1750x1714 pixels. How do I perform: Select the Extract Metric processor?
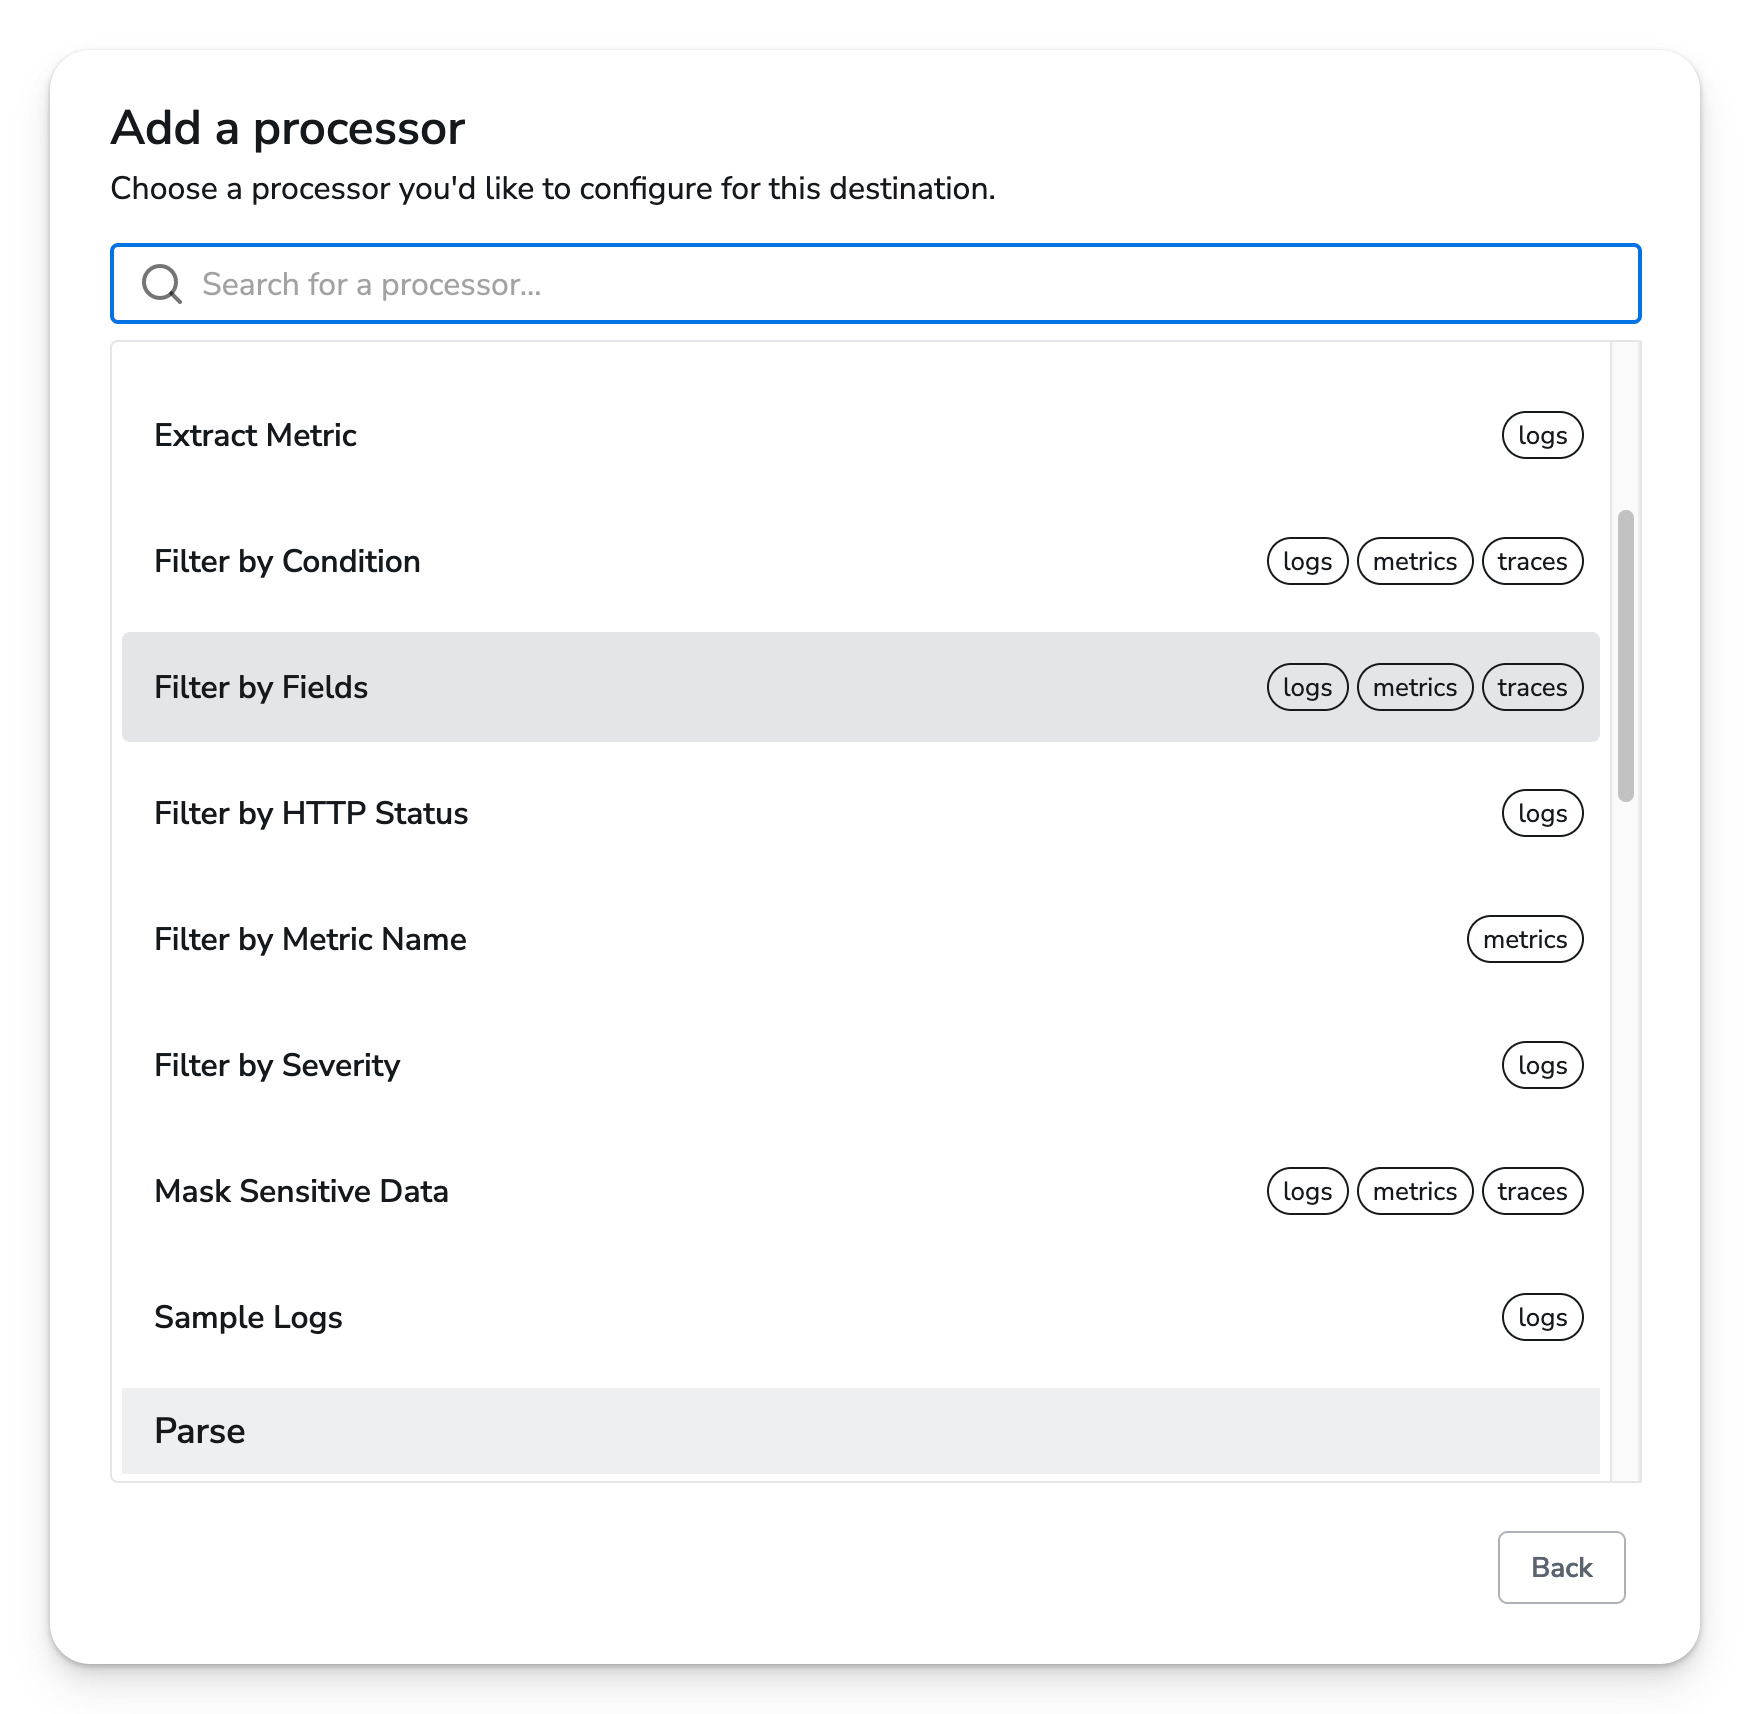pos(860,435)
